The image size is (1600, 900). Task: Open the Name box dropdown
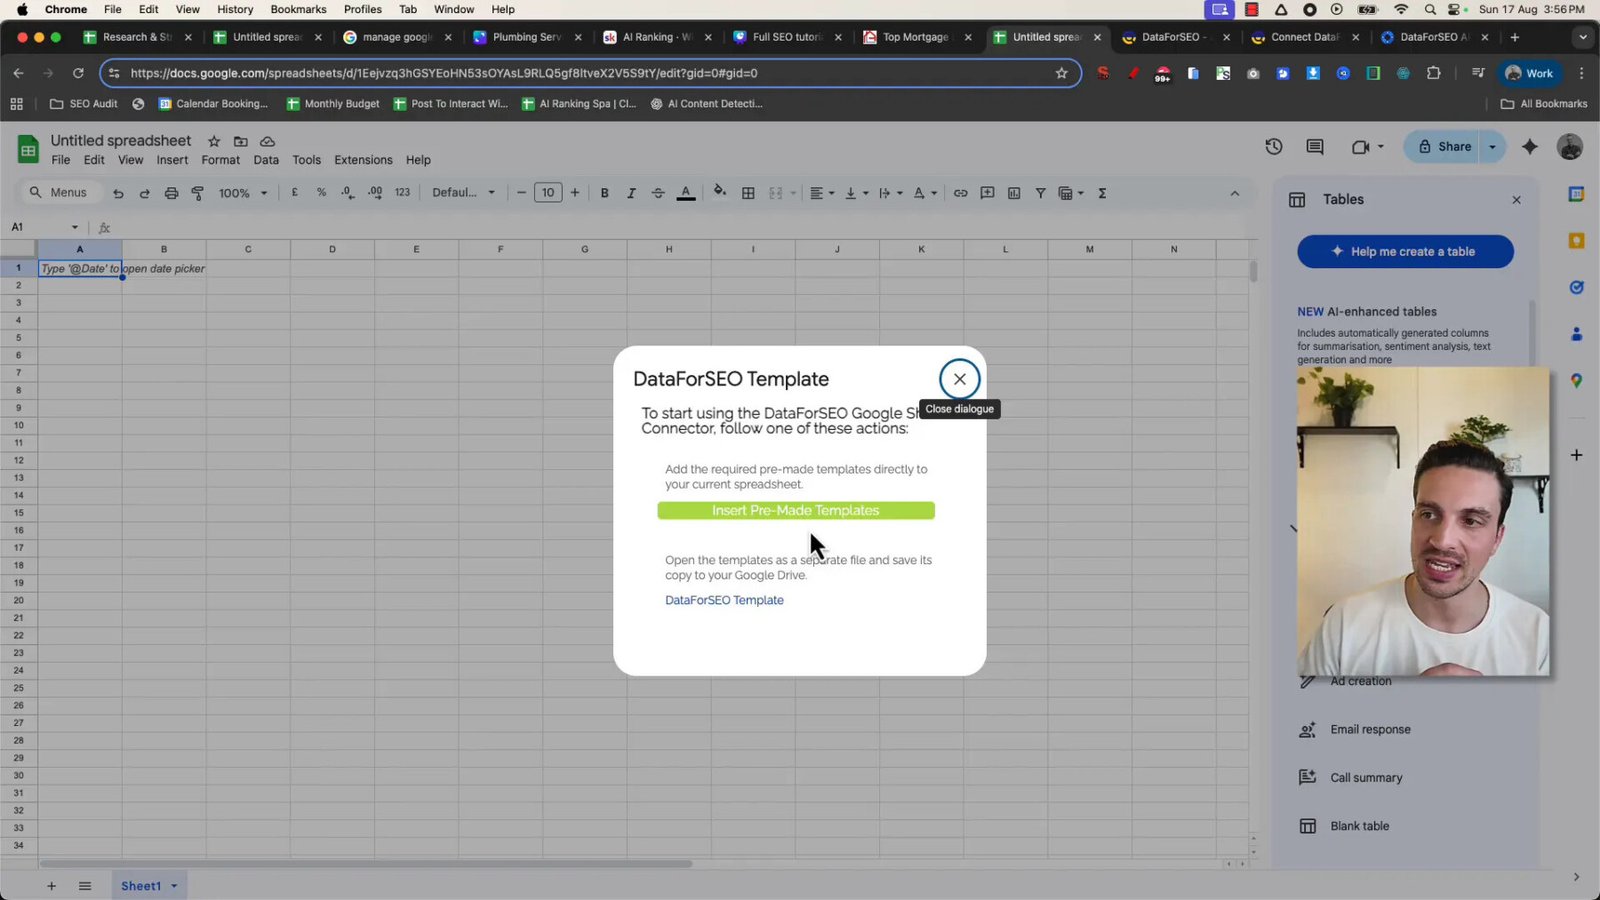[x=74, y=227]
